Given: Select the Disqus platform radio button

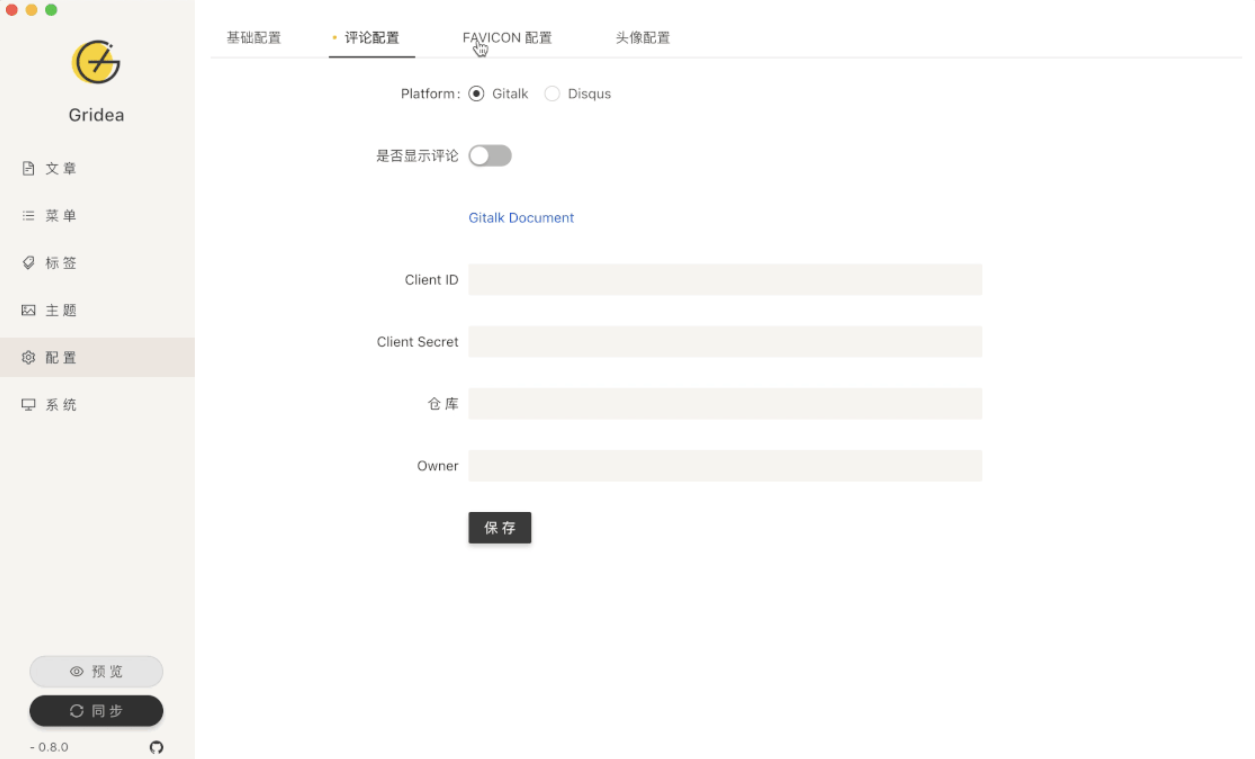Looking at the screenshot, I should click(x=552, y=93).
